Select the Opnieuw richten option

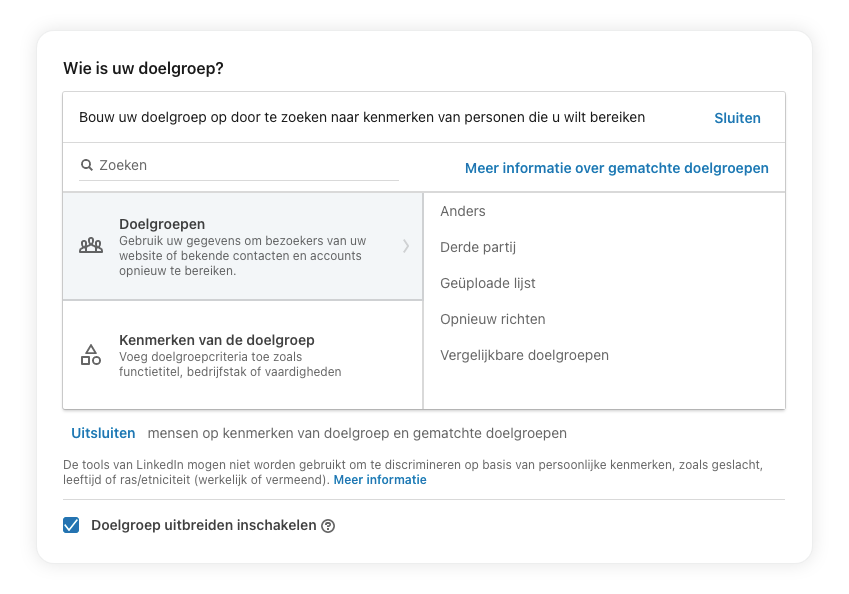point(493,319)
